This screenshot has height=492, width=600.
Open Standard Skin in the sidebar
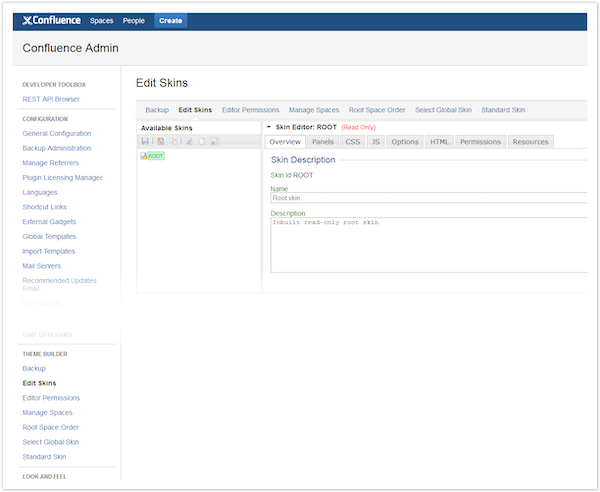(44, 457)
